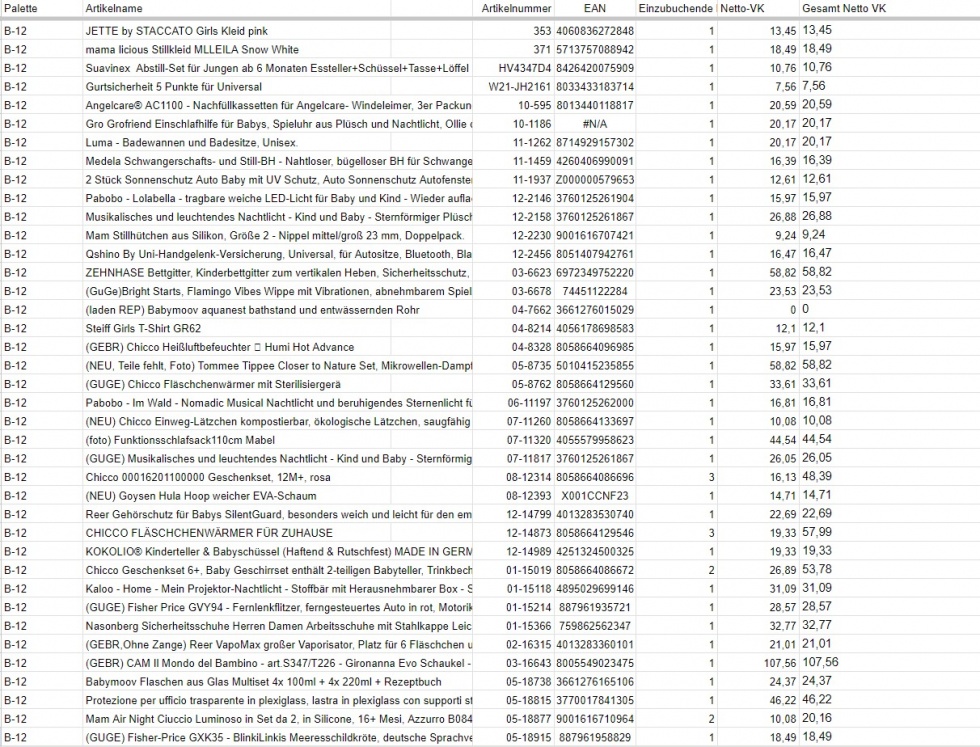The image size is (980, 747).
Task: Click the Chicco Einweg-Lätzchen article cell
Action: point(278,421)
